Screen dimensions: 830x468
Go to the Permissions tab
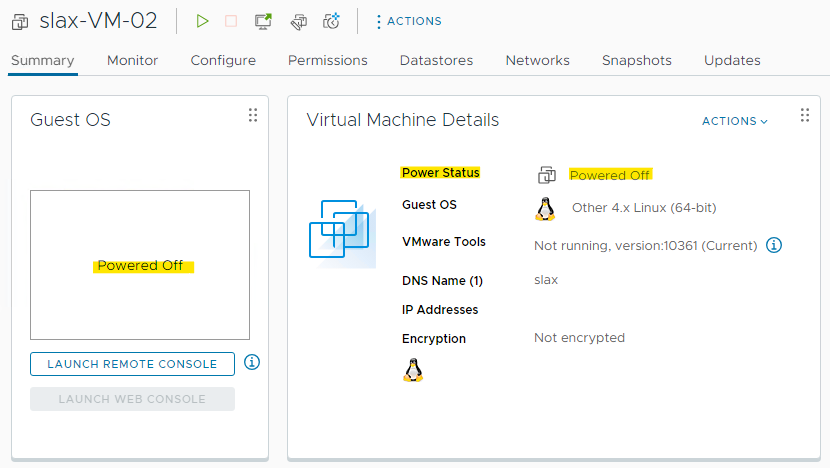pyautogui.click(x=327, y=60)
